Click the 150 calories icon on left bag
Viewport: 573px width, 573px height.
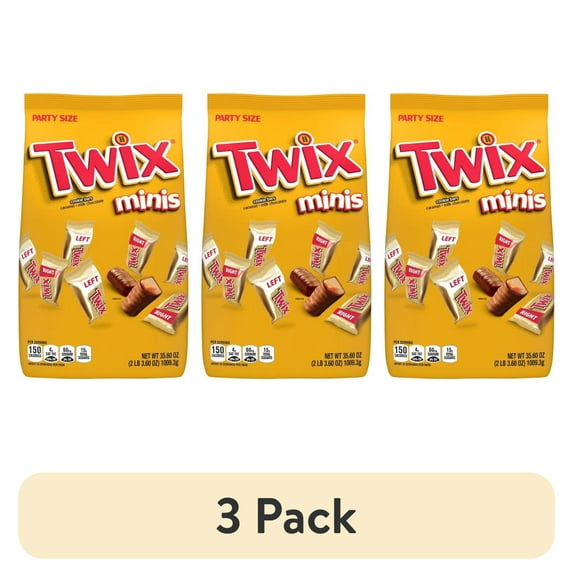click(x=35, y=353)
